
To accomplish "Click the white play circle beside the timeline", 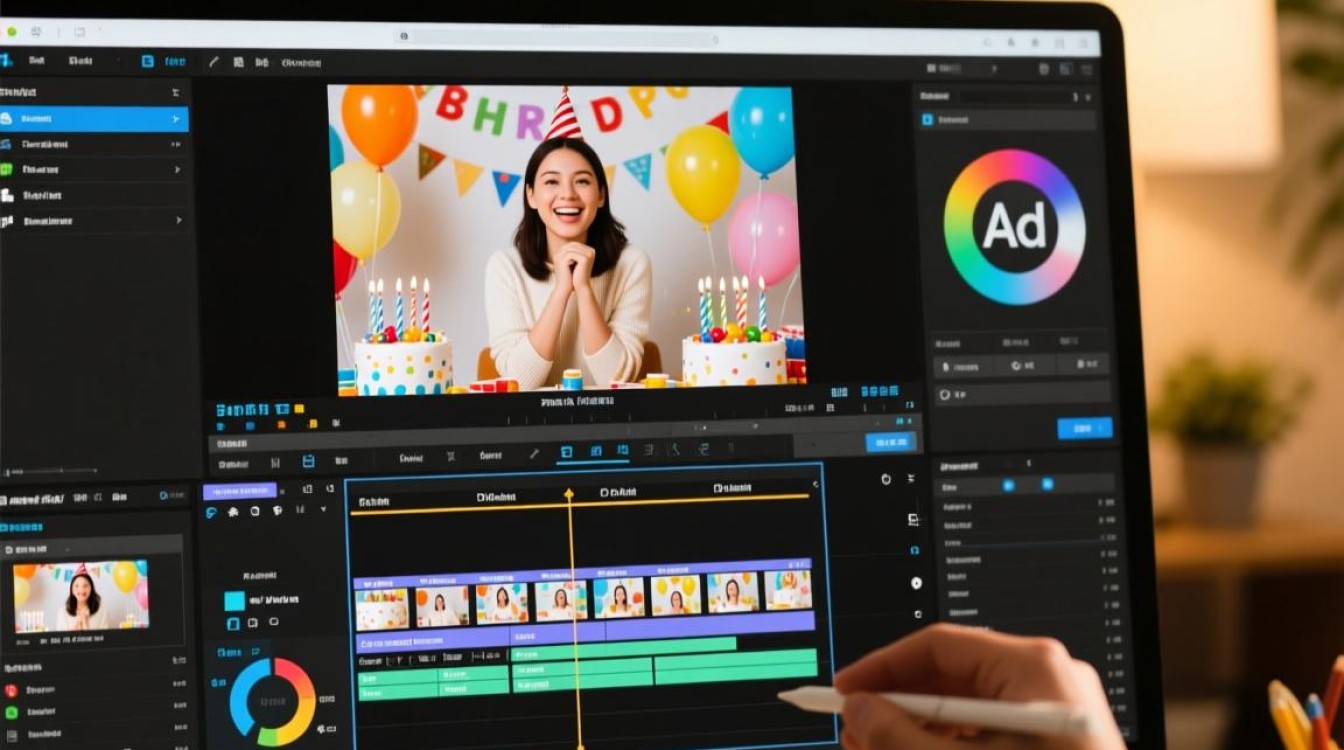I will 916,582.
